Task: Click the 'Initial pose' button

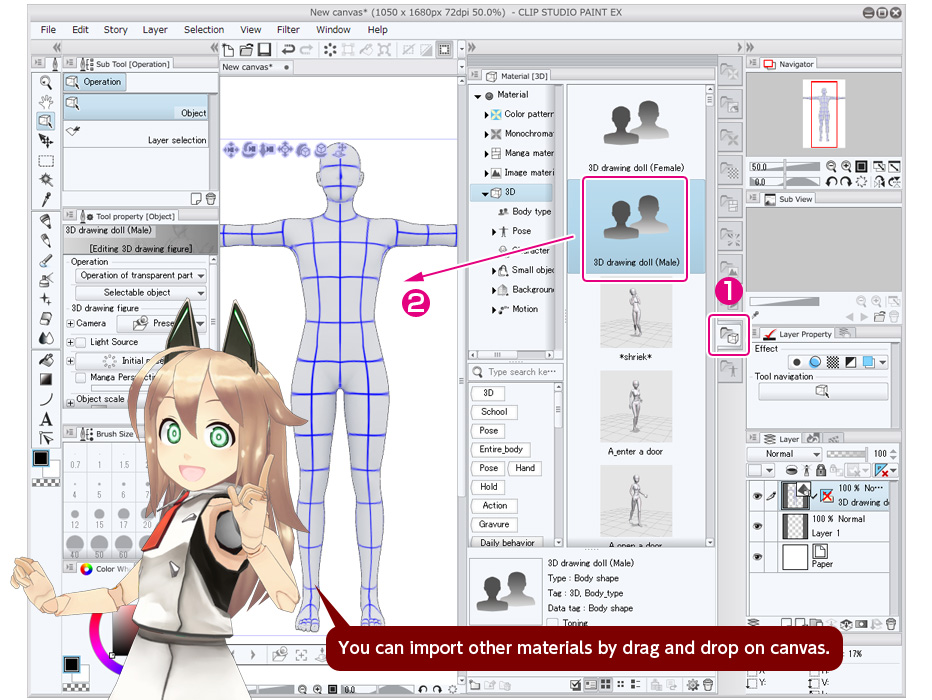Action: (118, 360)
